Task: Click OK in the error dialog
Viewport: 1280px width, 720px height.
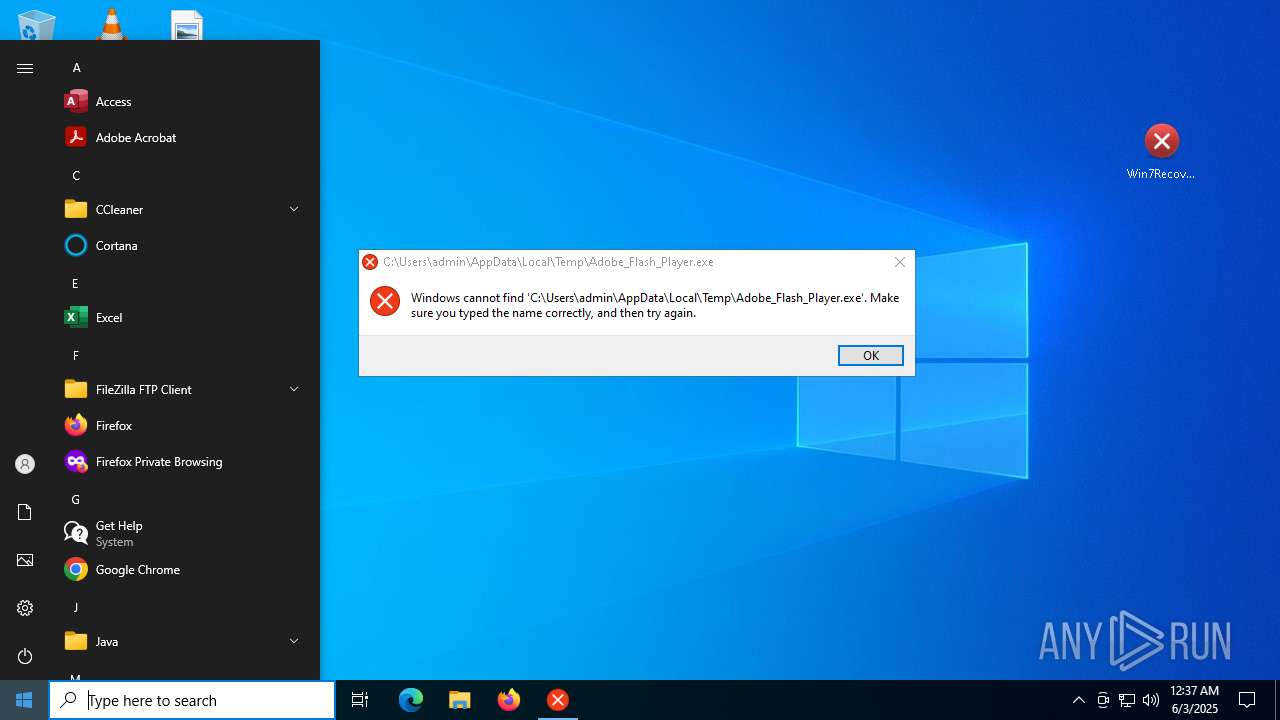Action: coord(871,355)
